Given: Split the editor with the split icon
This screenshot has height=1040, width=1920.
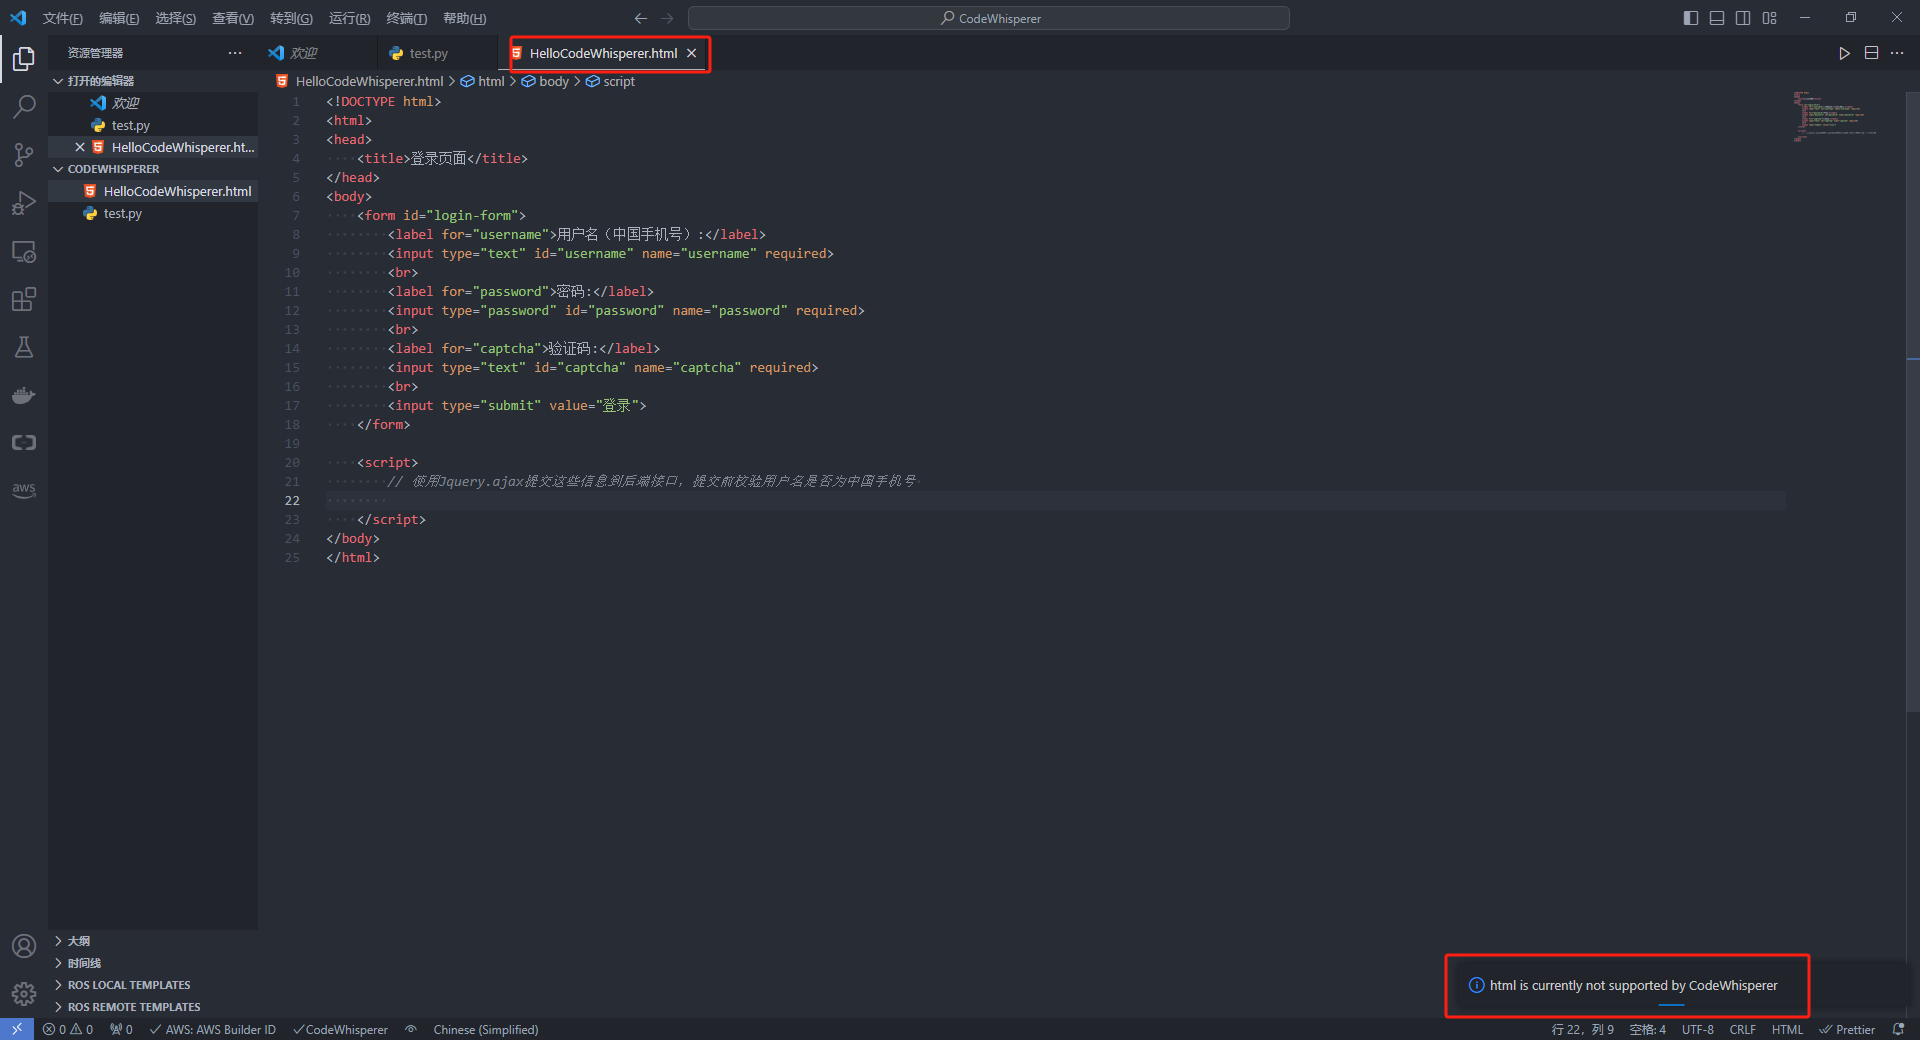Looking at the screenshot, I should [1871, 53].
